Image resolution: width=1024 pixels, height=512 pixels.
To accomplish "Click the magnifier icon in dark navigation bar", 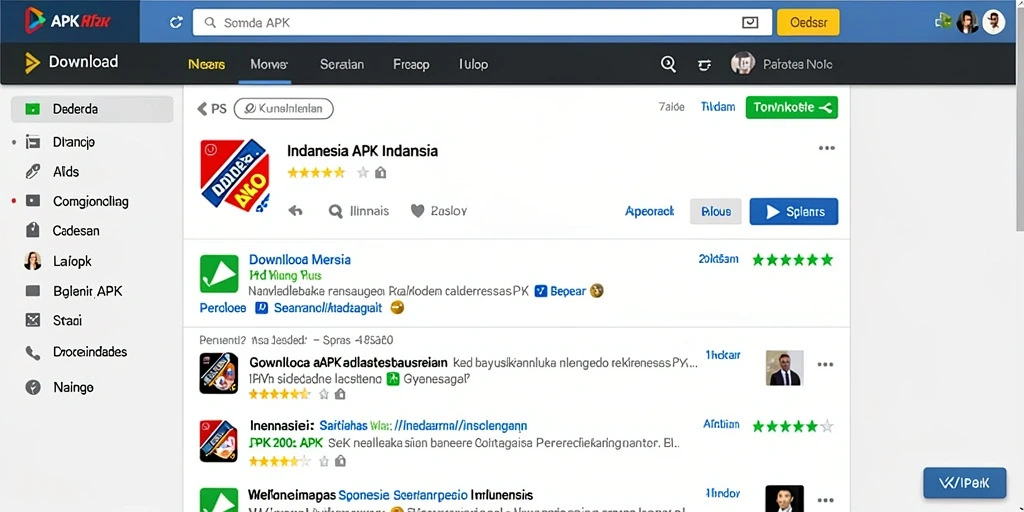I will click(x=667, y=64).
